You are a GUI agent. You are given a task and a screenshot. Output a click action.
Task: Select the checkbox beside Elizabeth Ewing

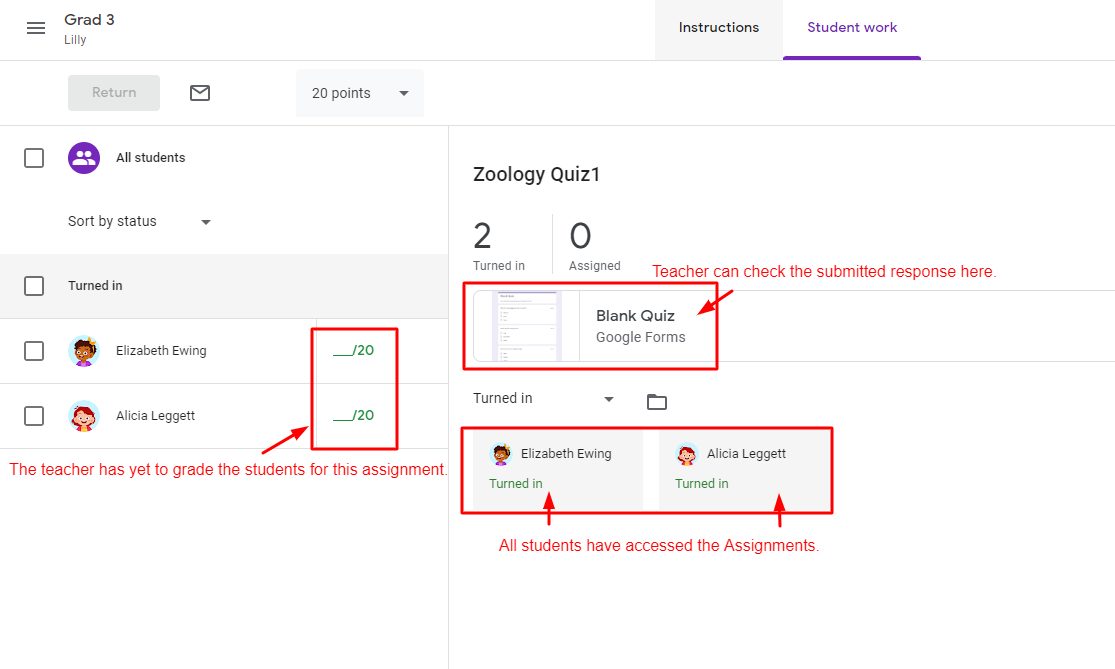33,351
